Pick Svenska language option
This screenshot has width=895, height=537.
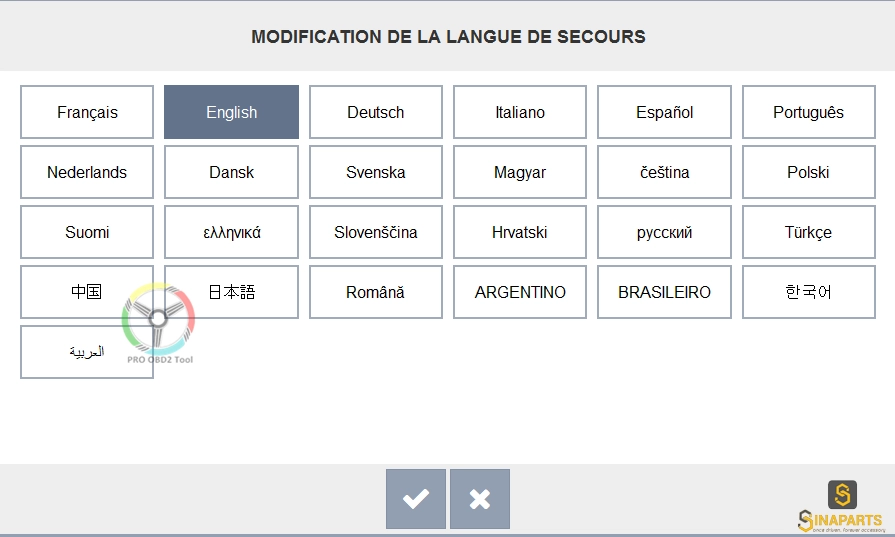tap(376, 172)
